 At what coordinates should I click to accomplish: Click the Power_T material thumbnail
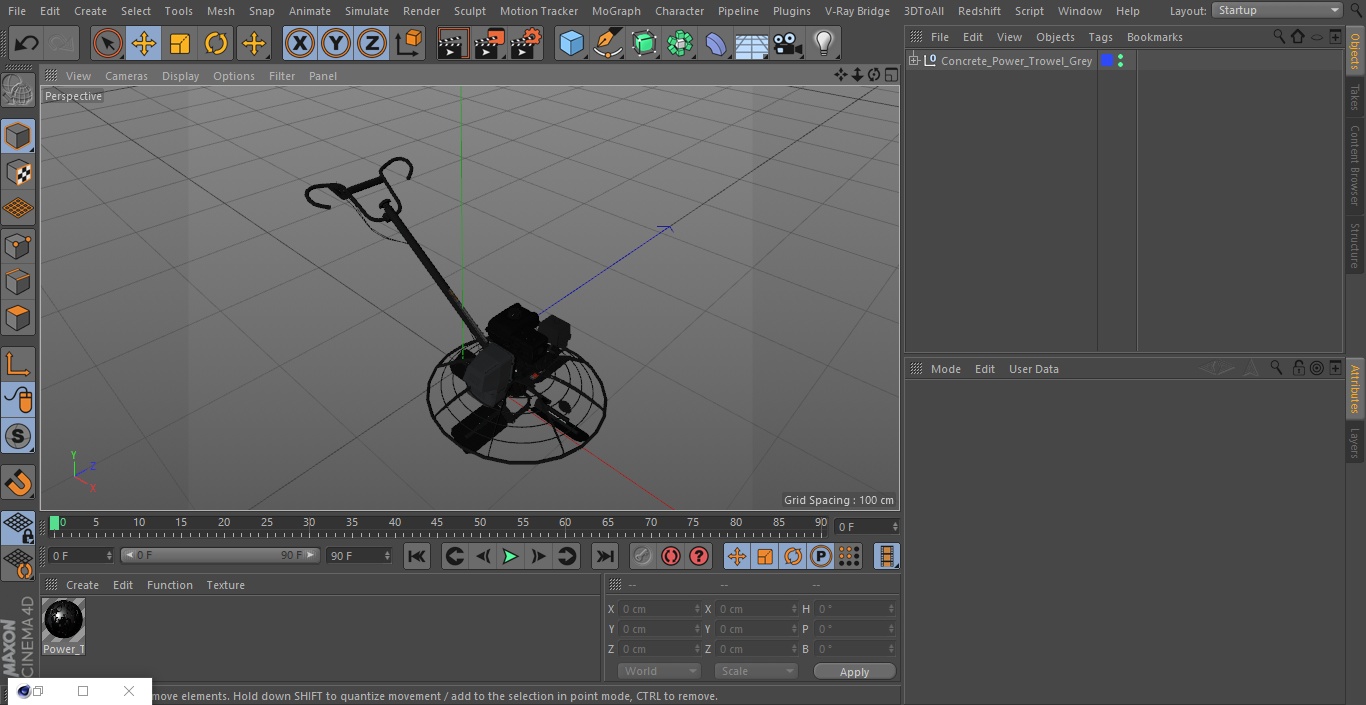(63, 621)
